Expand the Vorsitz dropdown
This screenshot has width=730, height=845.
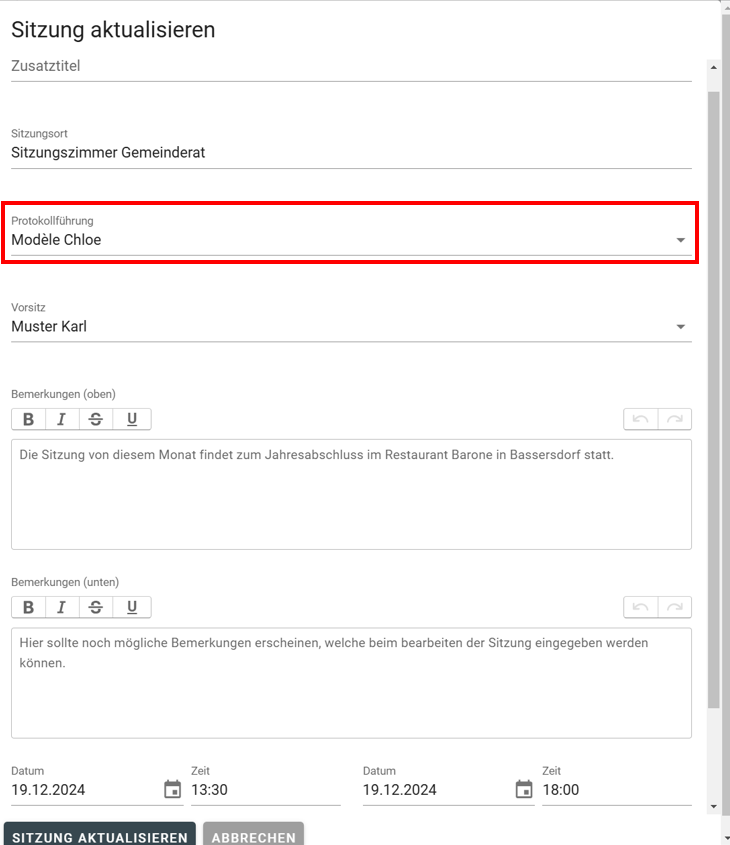(x=680, y=327)
